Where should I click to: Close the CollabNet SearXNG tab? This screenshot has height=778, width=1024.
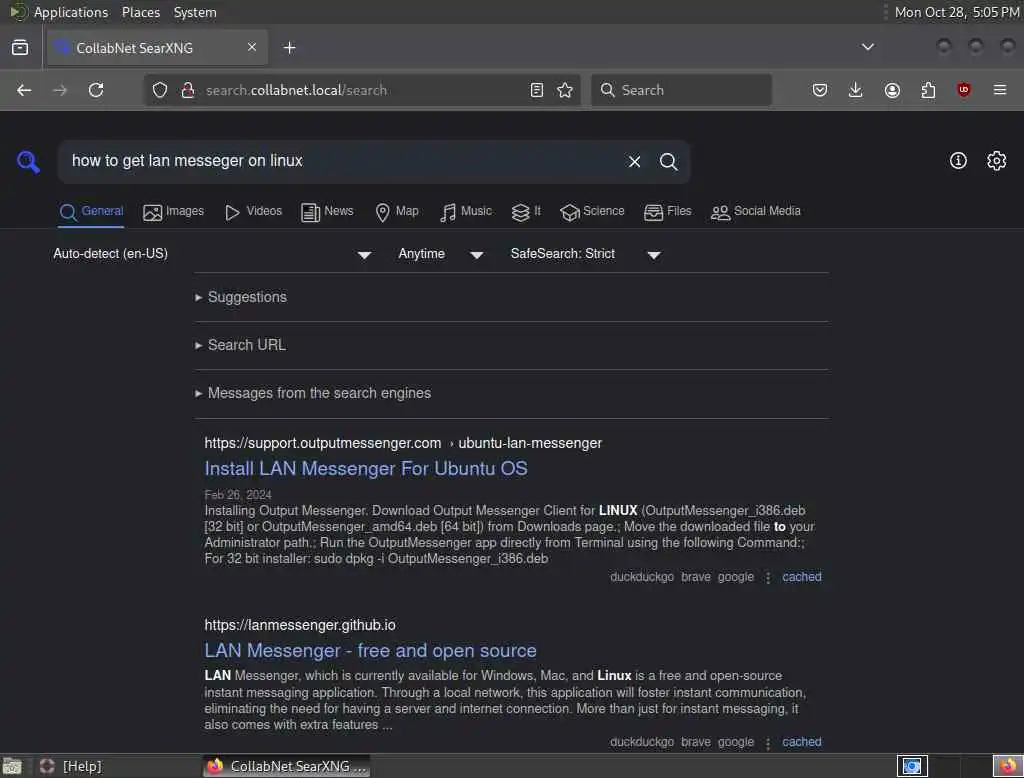click(252, 47)
